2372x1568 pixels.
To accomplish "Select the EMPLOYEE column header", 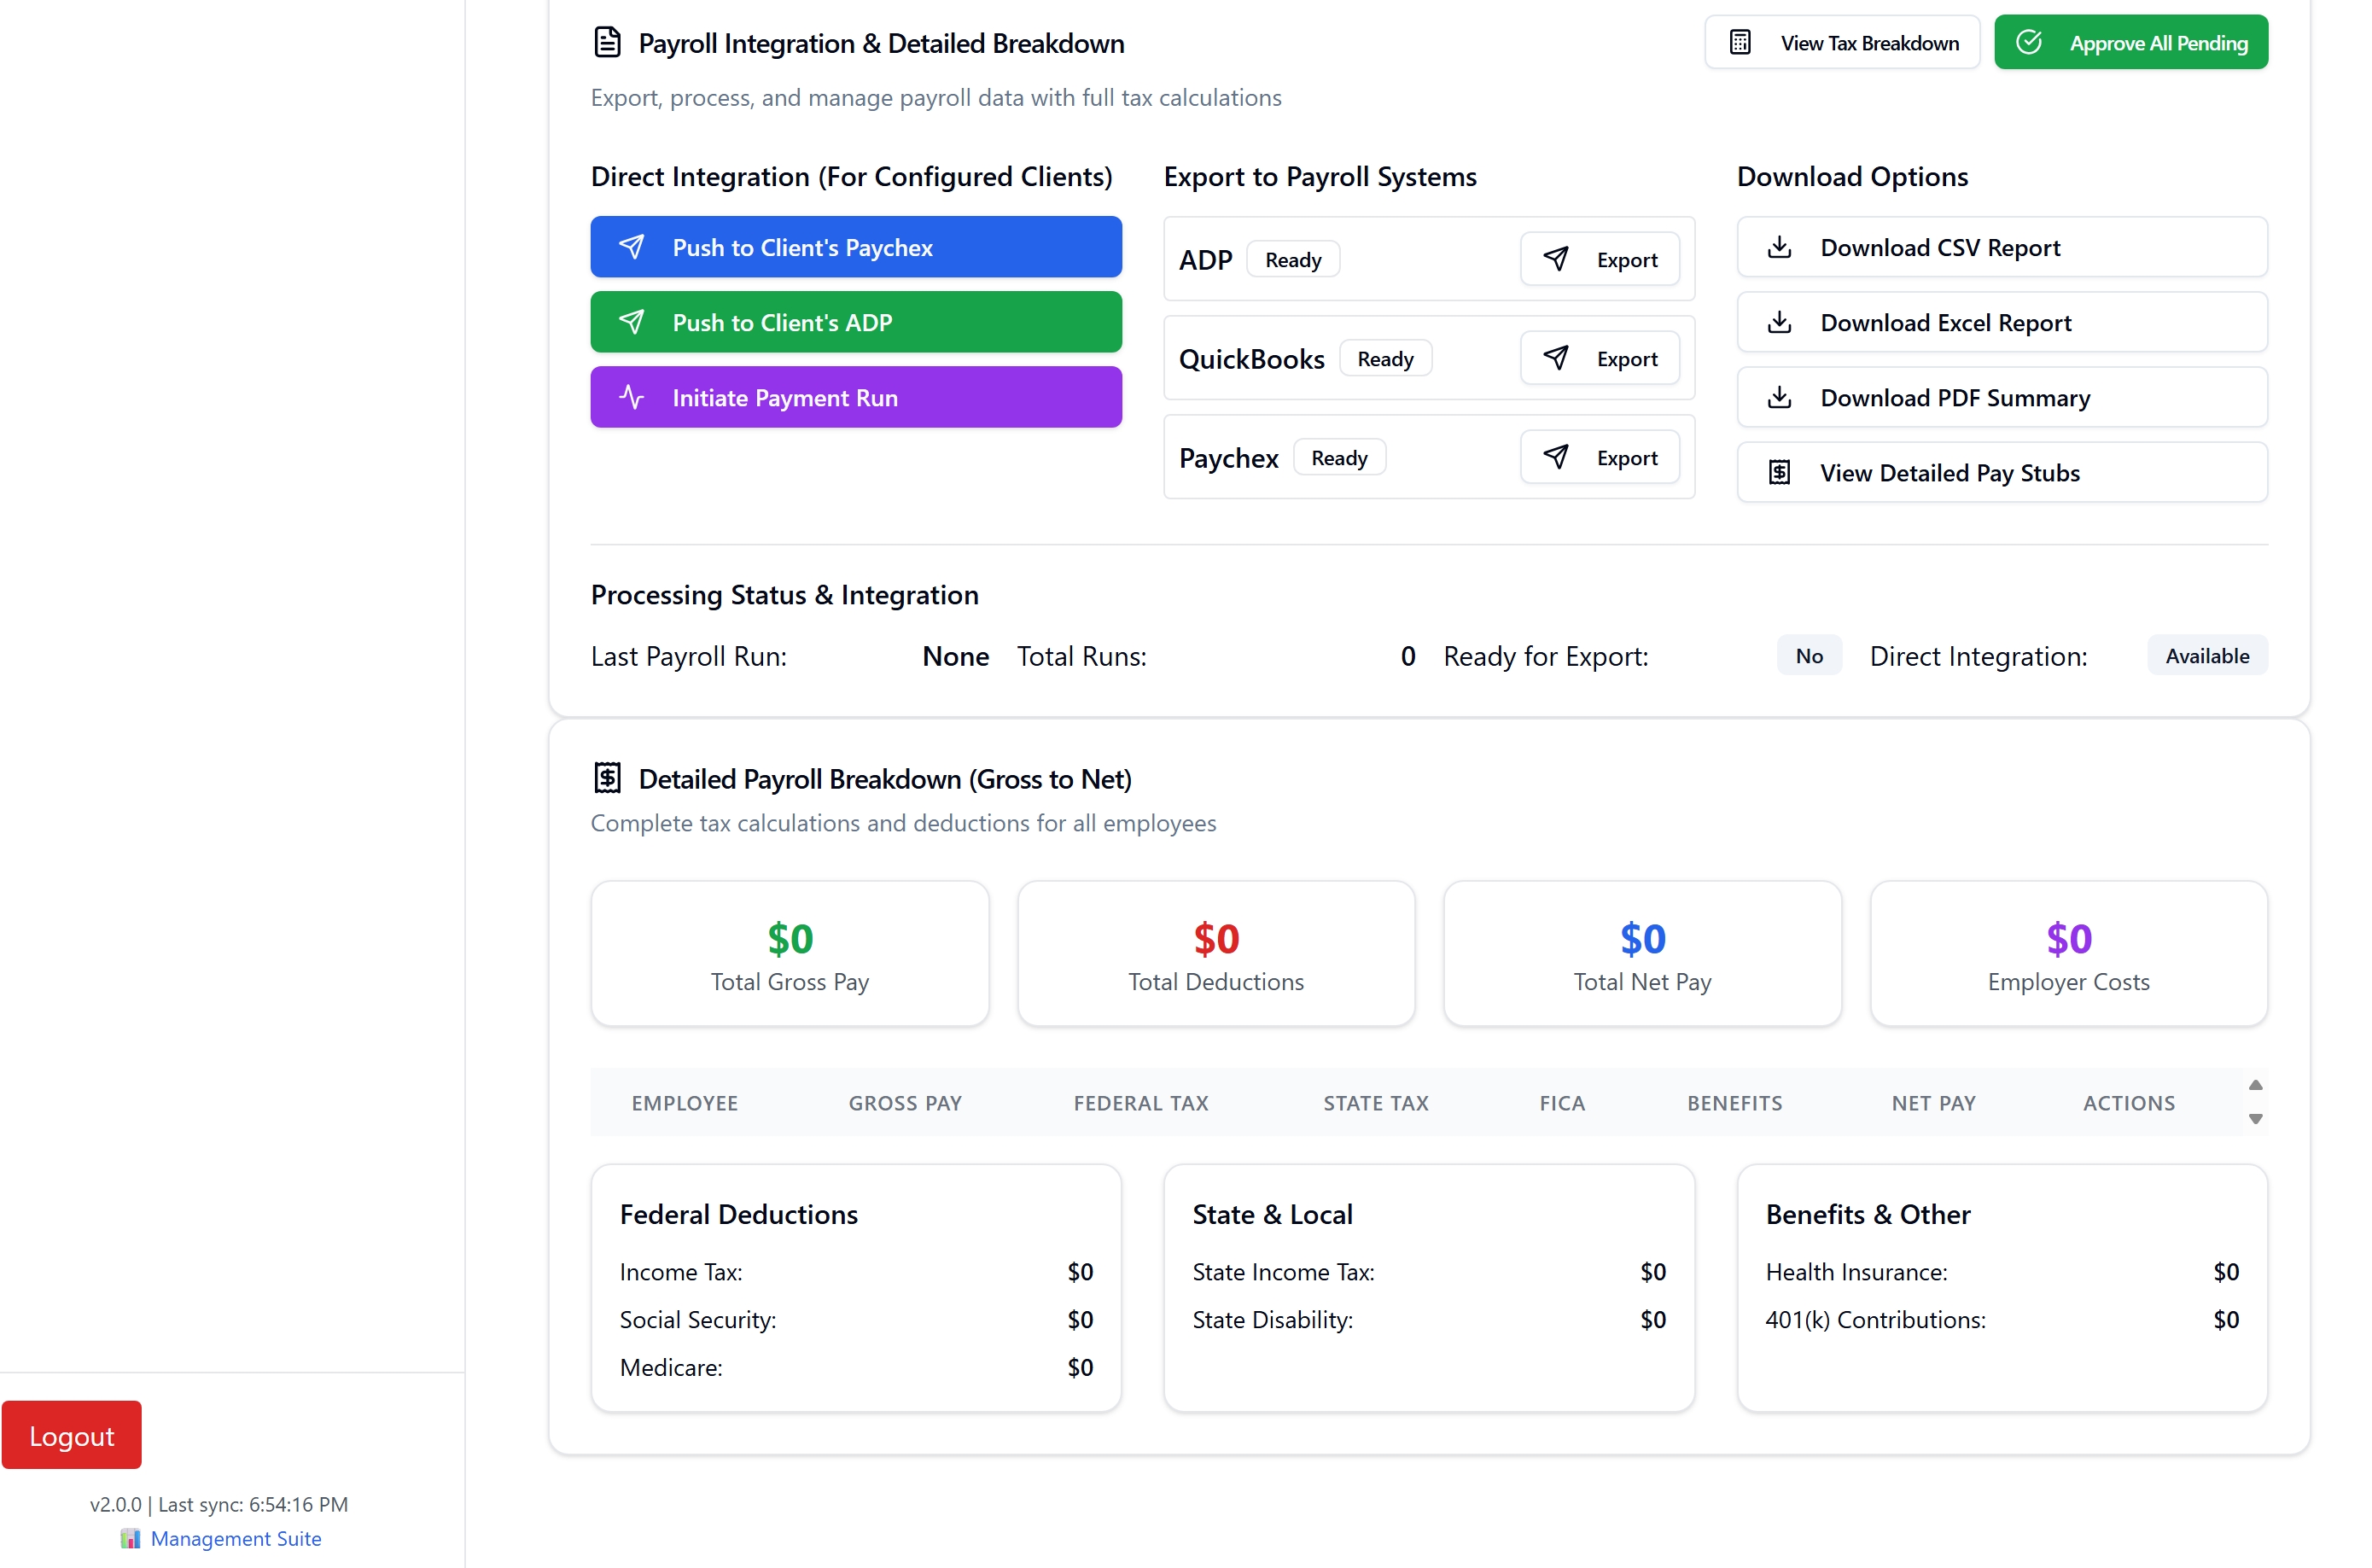I will click(x=684, y=1102).
